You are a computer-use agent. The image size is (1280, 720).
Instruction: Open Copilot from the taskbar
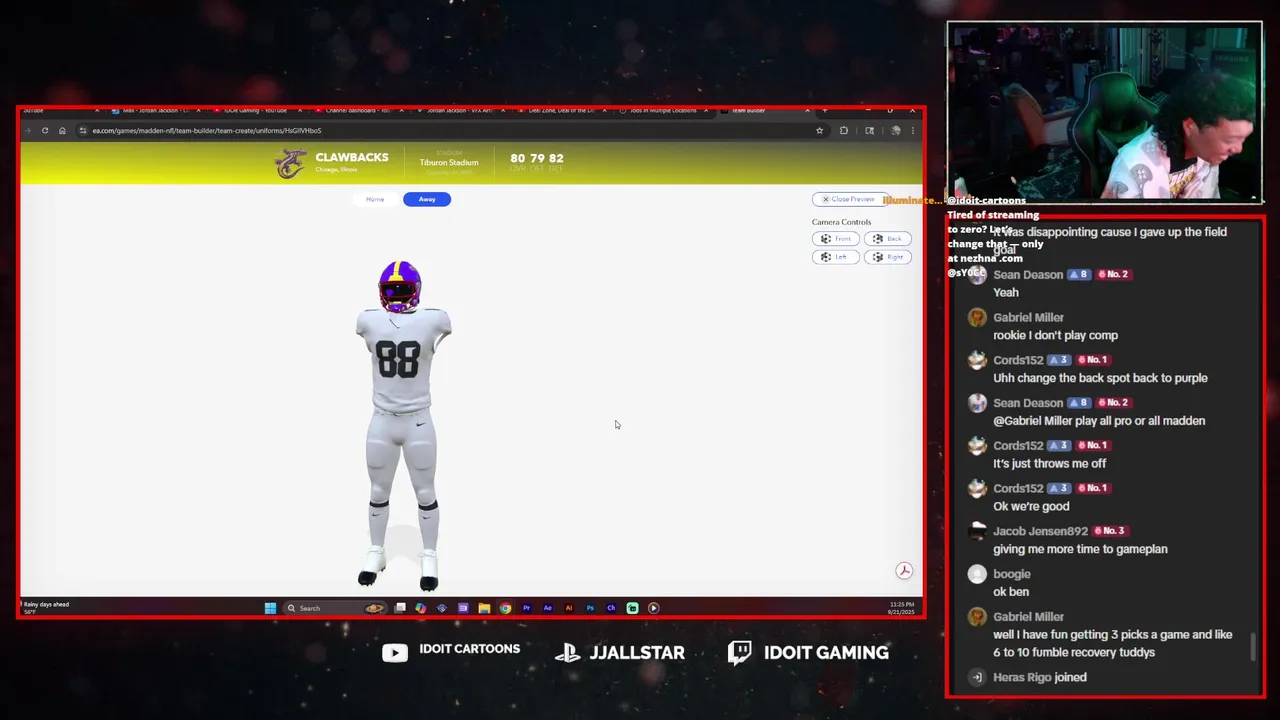click(x=421, y=608)
